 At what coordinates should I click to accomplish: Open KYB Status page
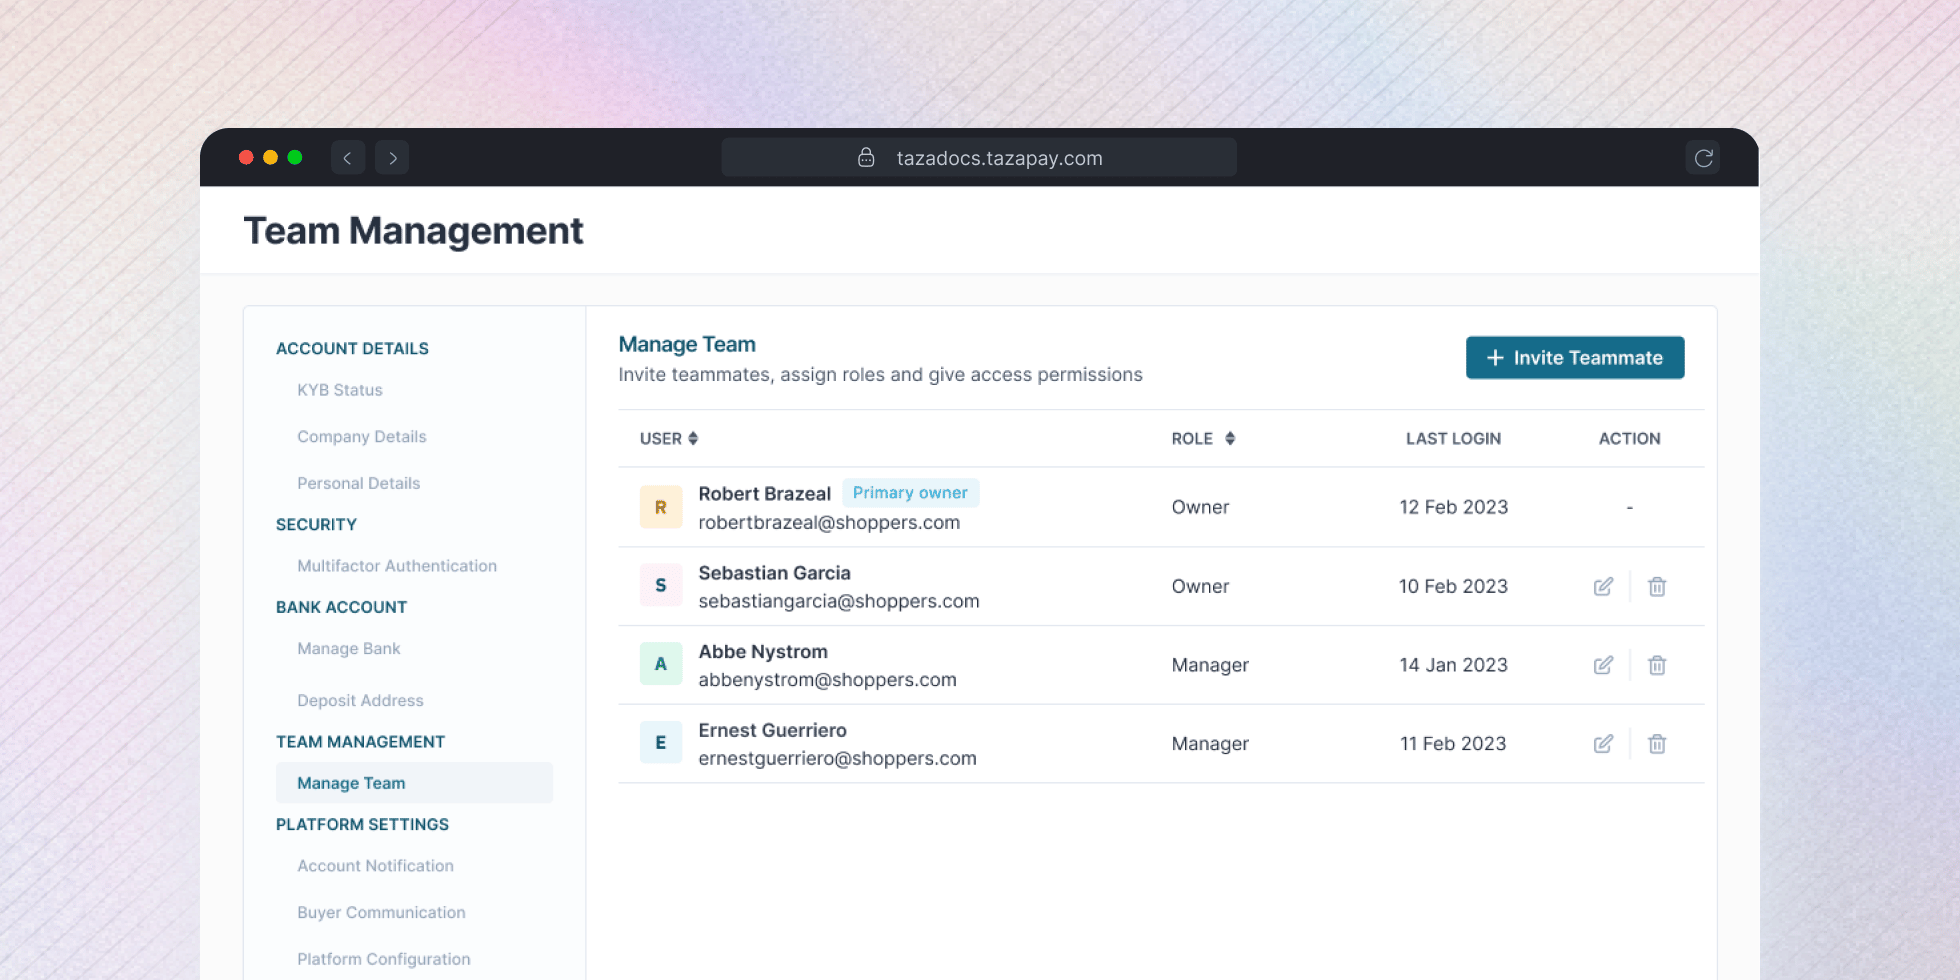tap(340, 390)
